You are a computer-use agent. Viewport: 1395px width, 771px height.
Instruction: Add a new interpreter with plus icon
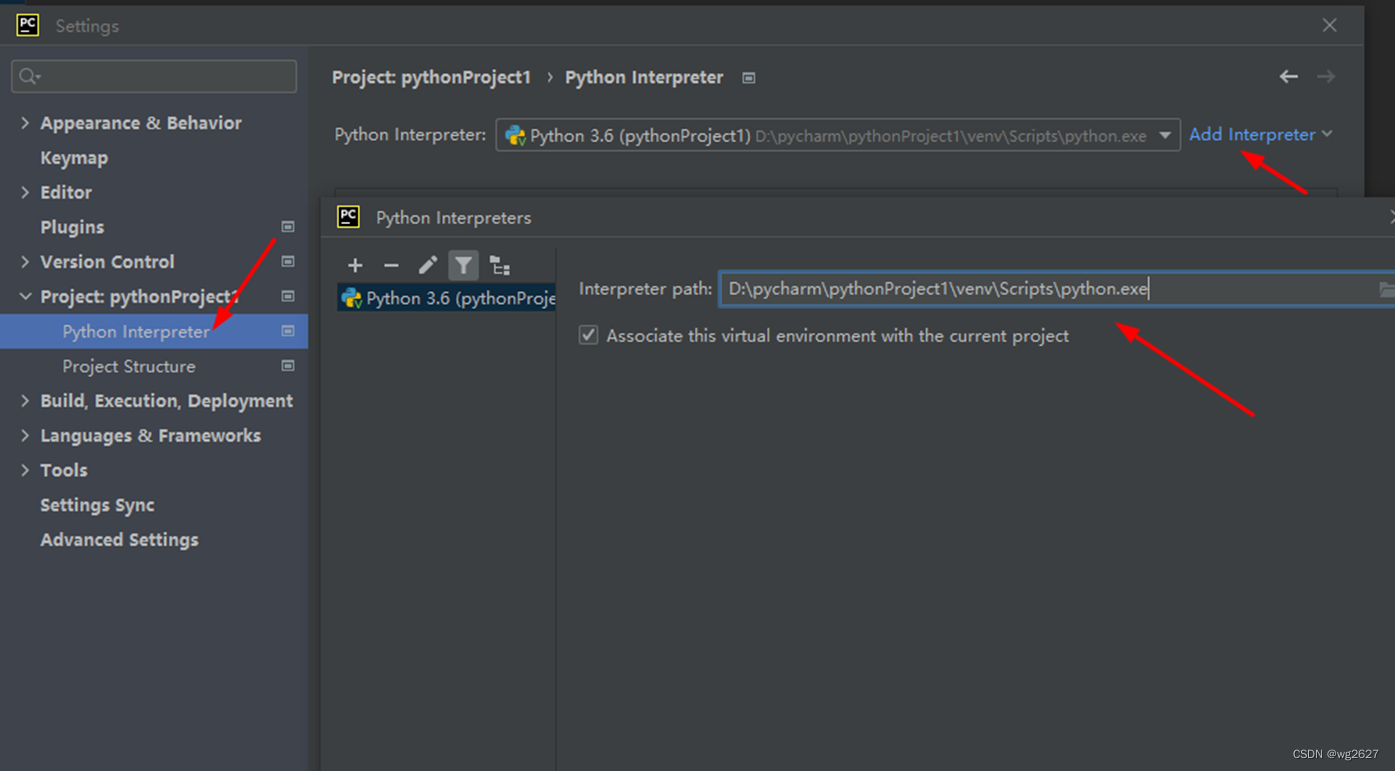tap(355, 265)
